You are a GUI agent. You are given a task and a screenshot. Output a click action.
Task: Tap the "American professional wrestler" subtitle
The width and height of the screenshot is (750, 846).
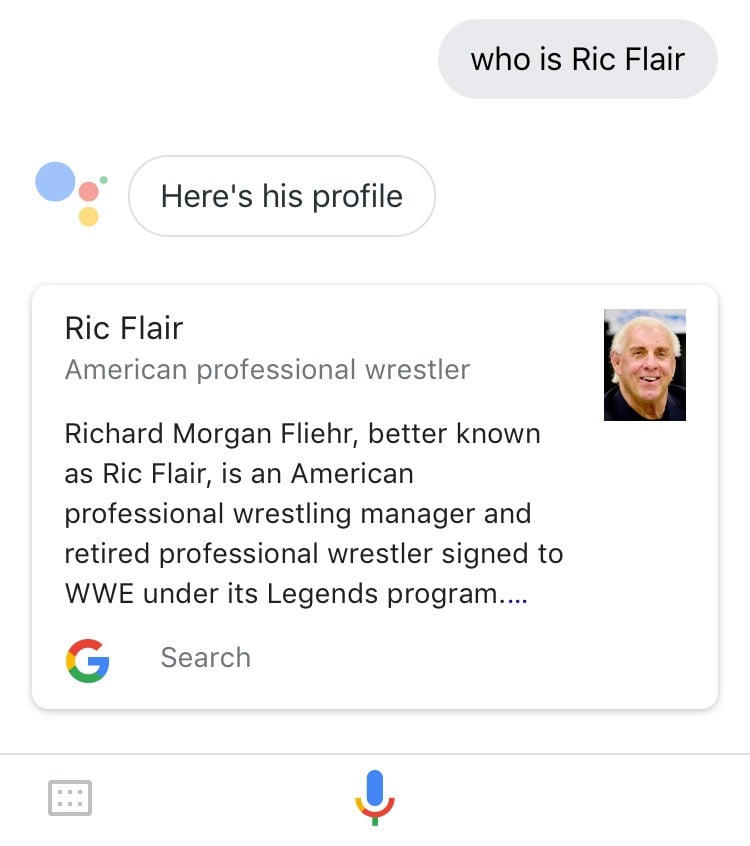268,370
